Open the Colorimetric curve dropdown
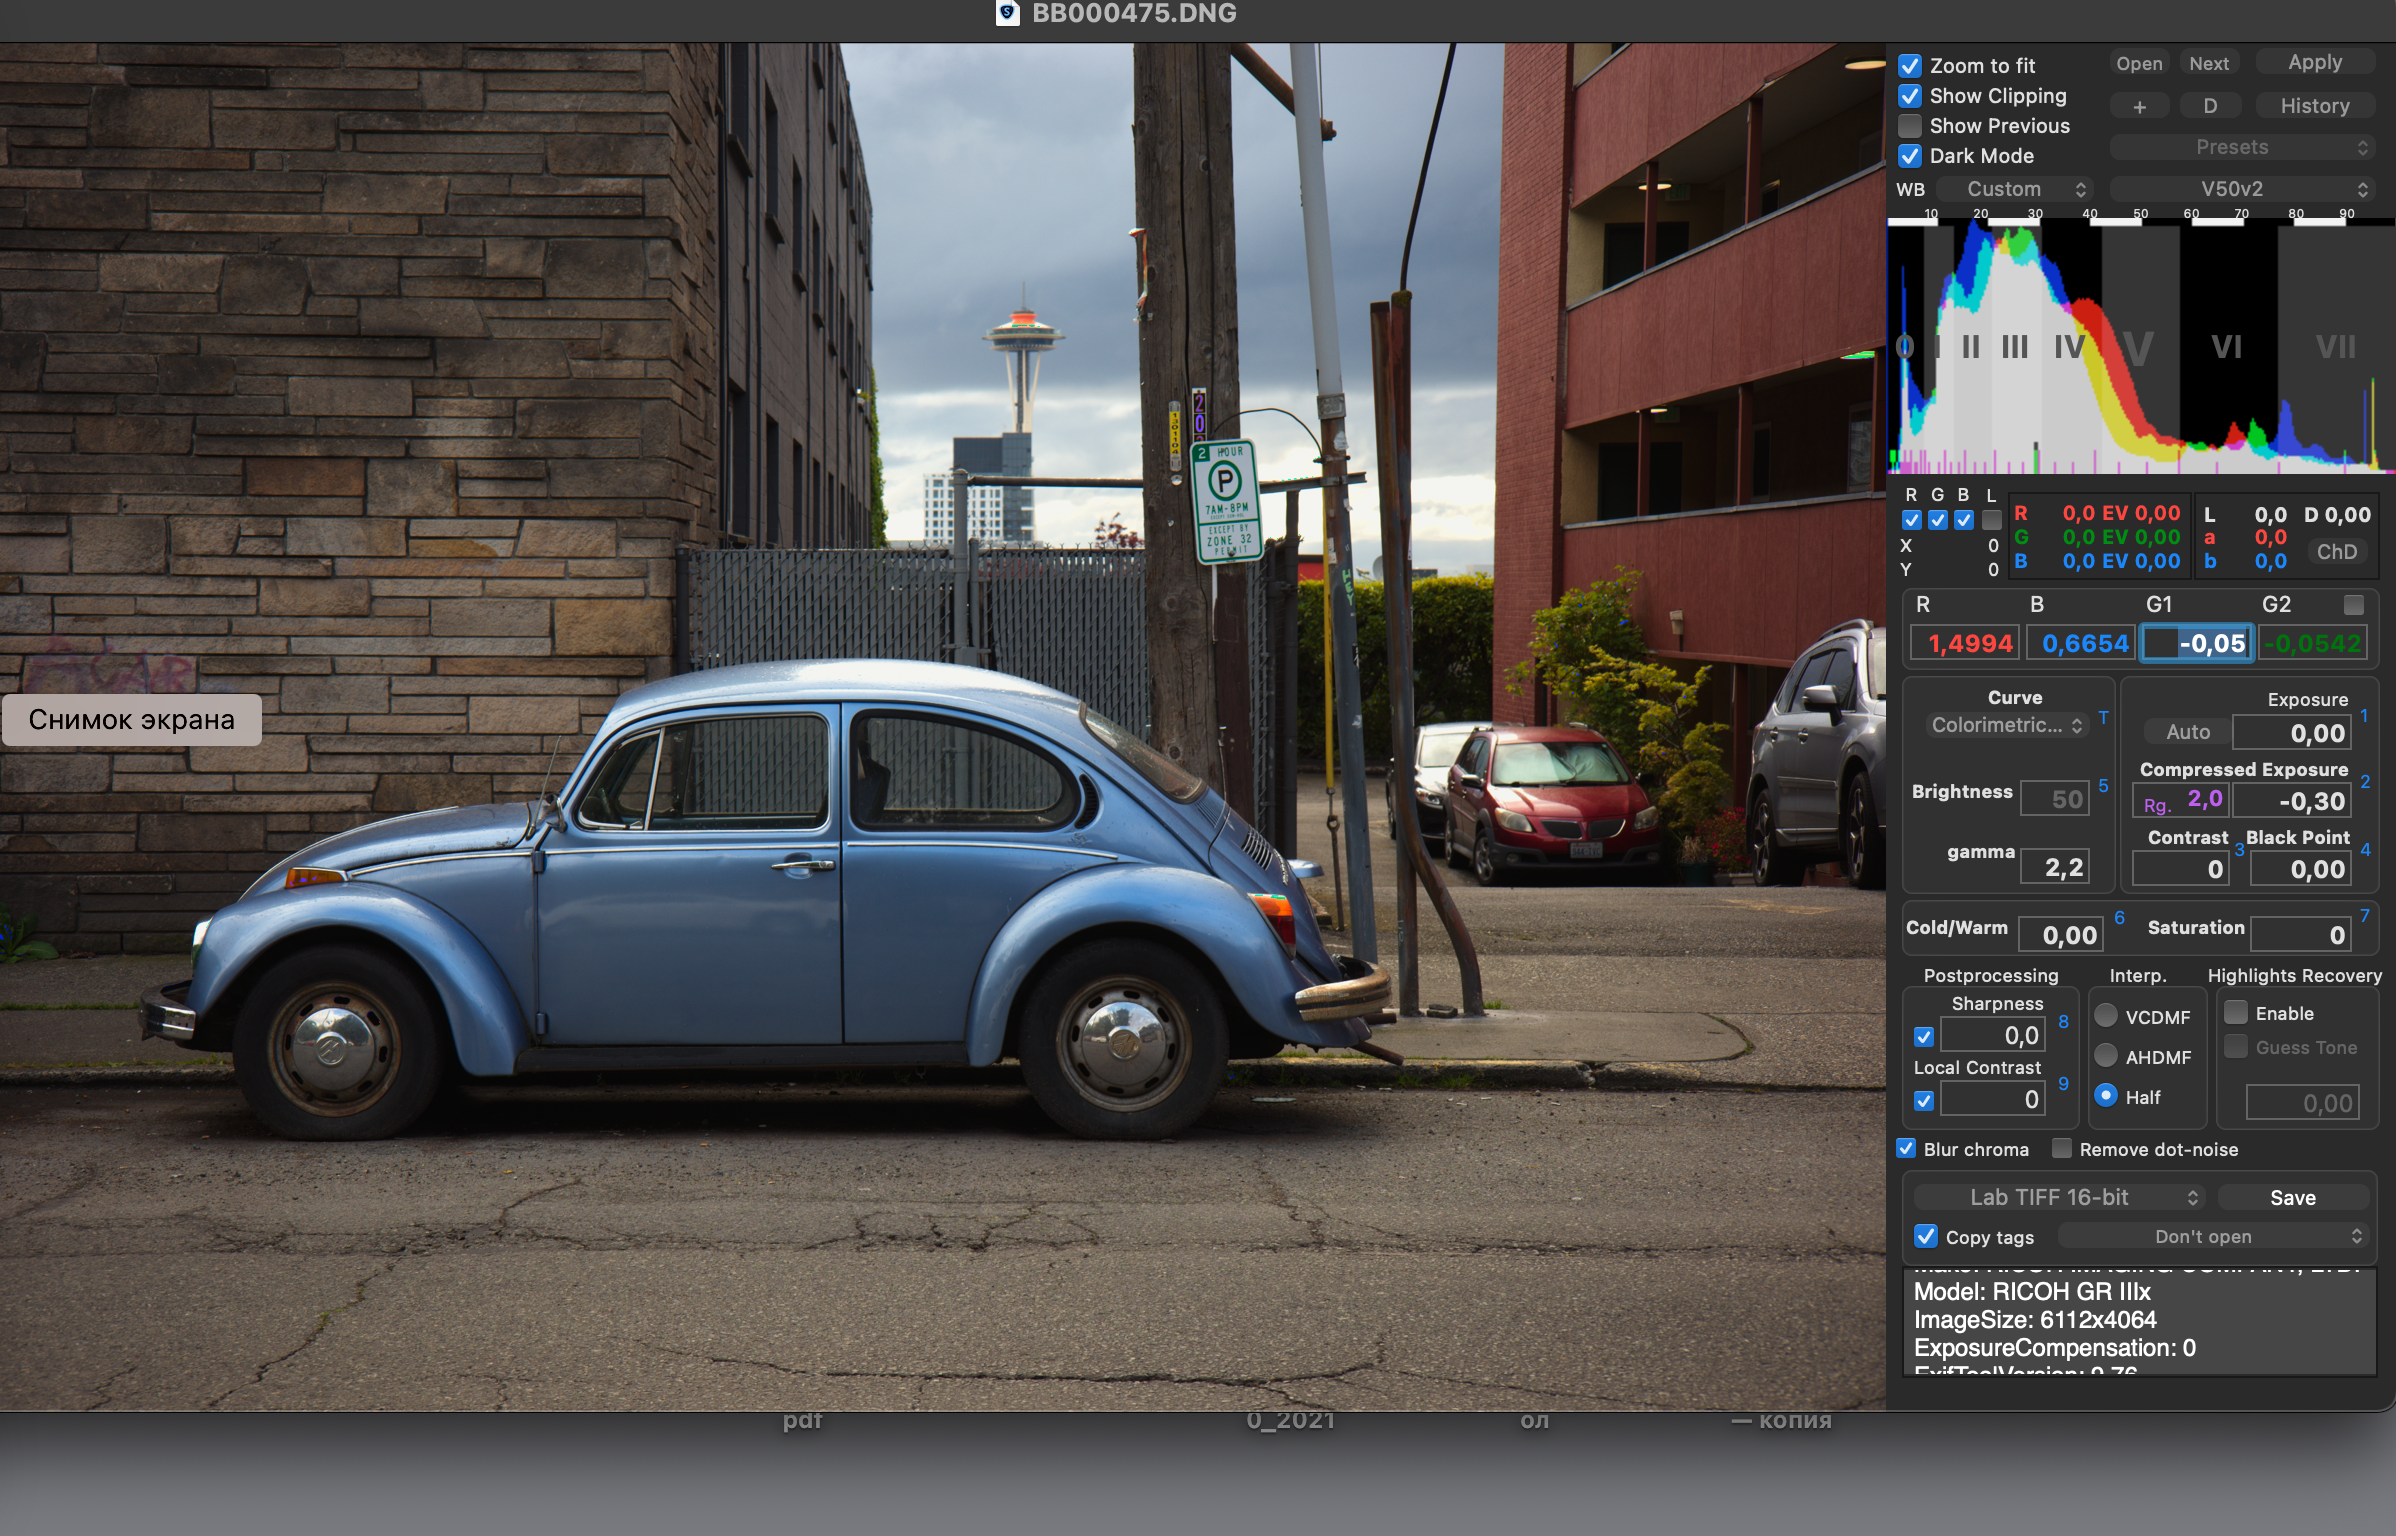 pos(2007,726)
